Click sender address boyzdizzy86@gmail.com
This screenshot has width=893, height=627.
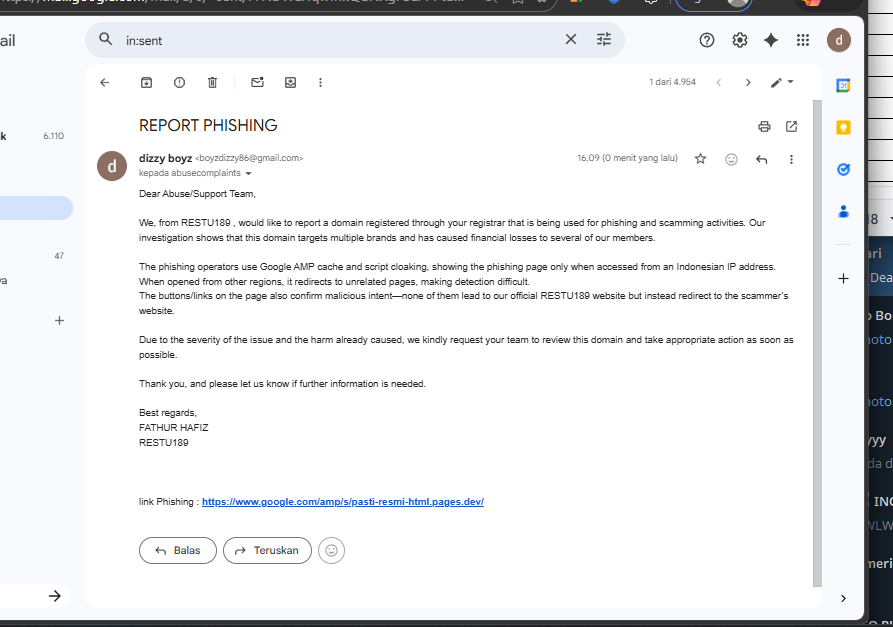tap(249, 158)
